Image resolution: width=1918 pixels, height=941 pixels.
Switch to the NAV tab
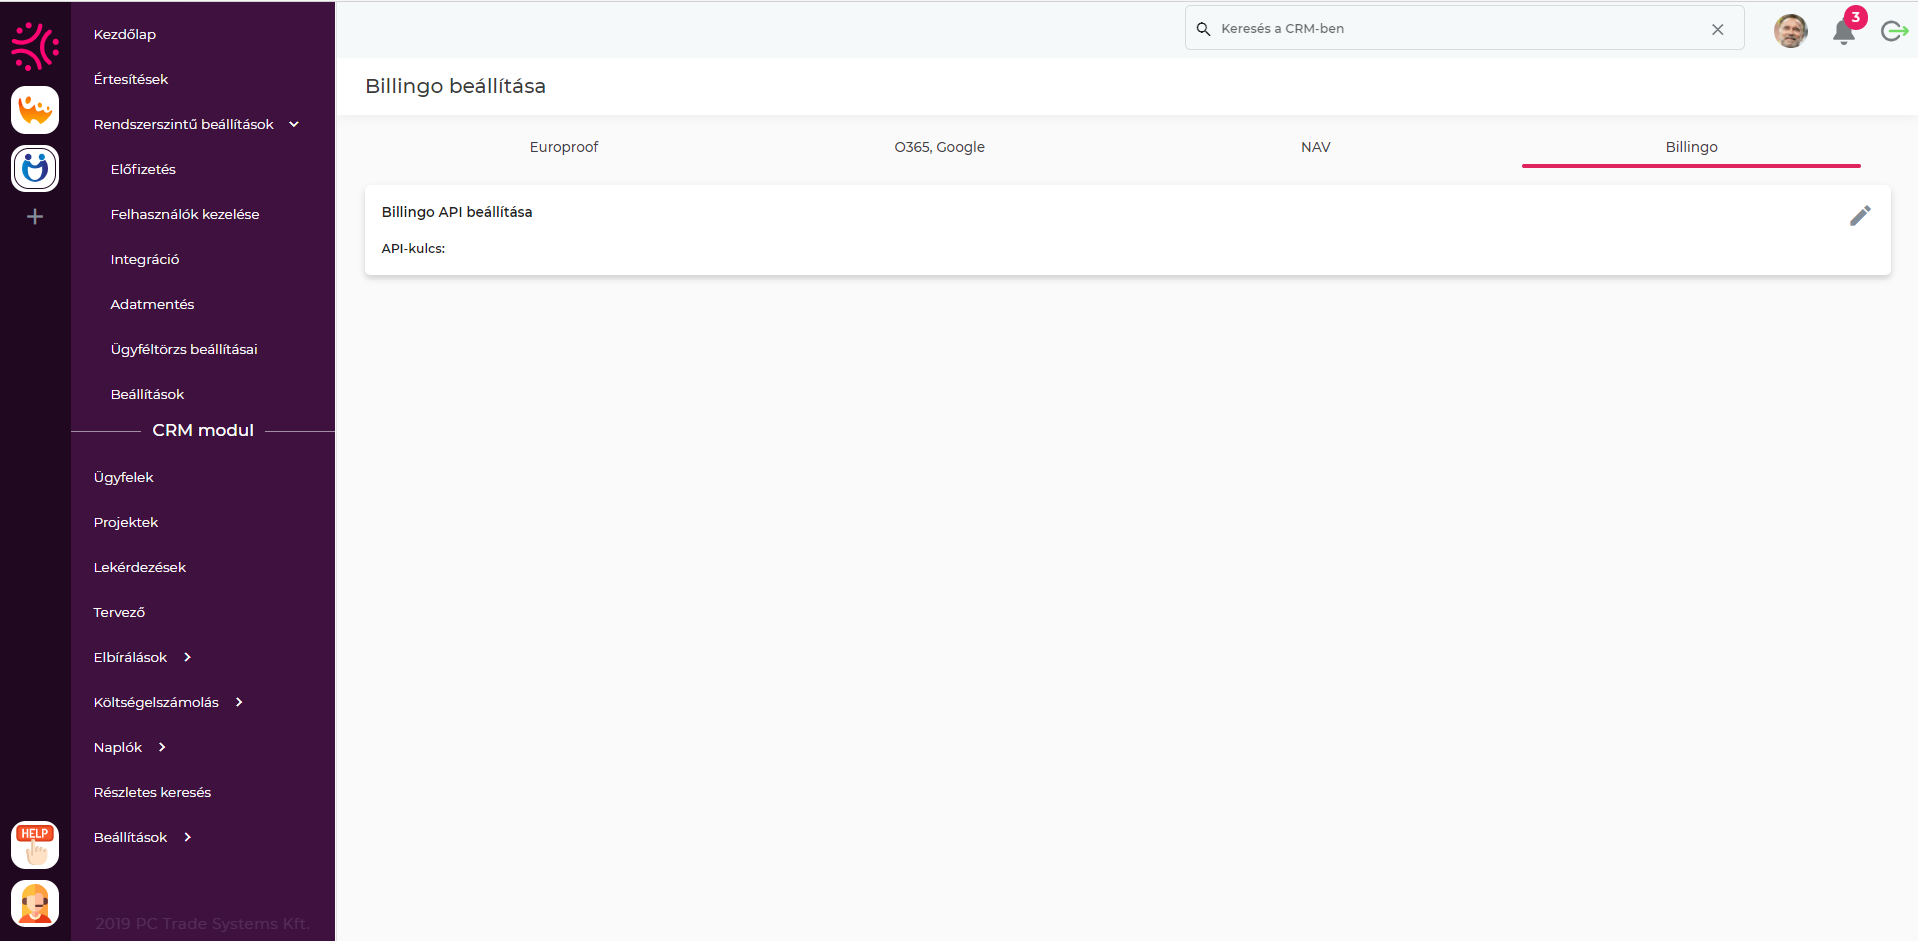[x=1316, y=147]
